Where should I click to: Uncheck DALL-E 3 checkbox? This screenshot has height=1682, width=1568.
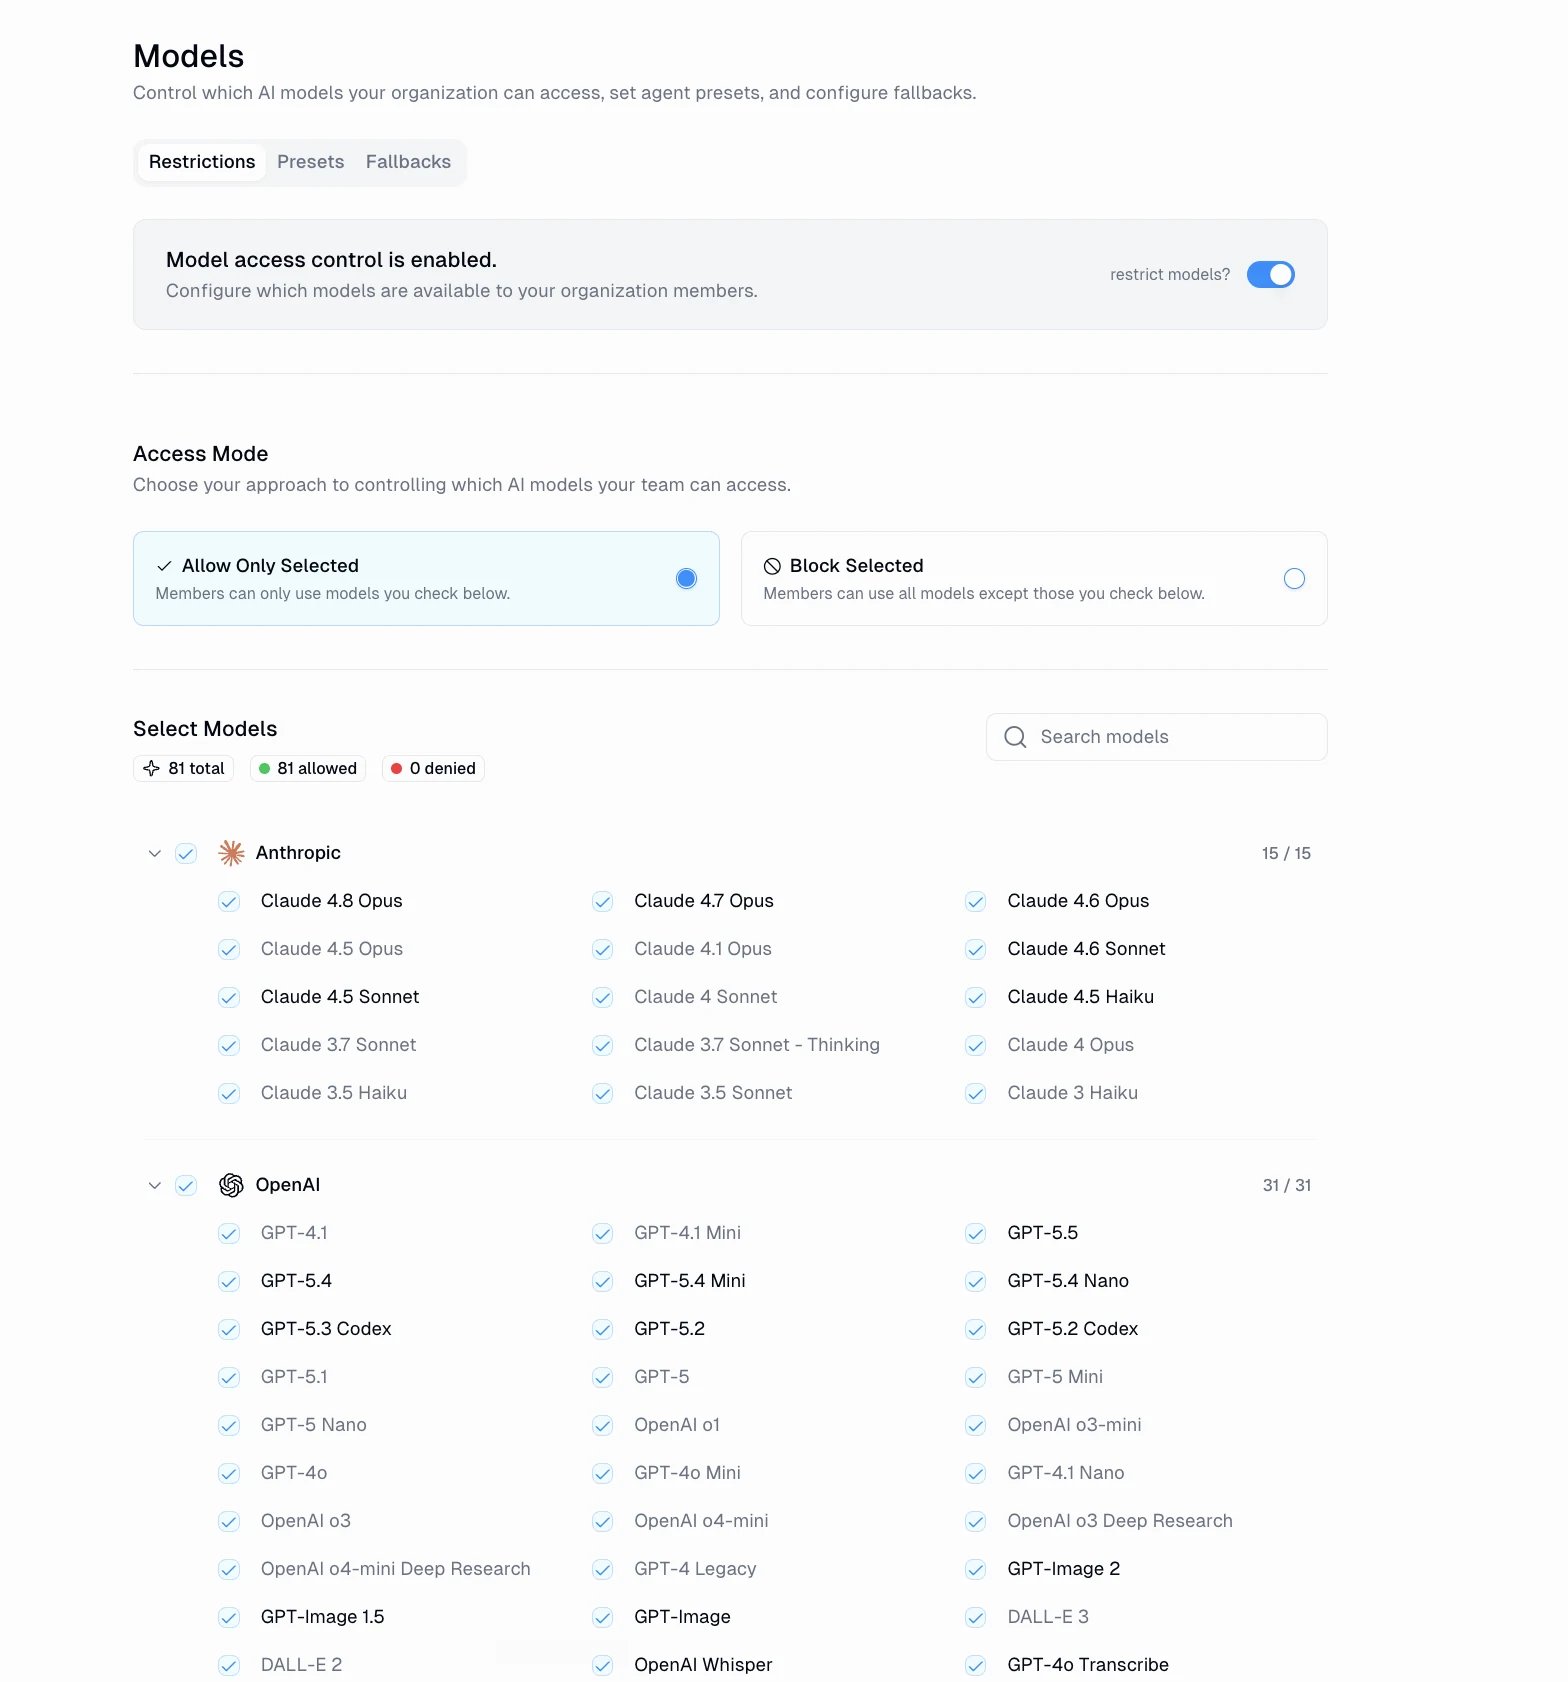[976, 1617]
